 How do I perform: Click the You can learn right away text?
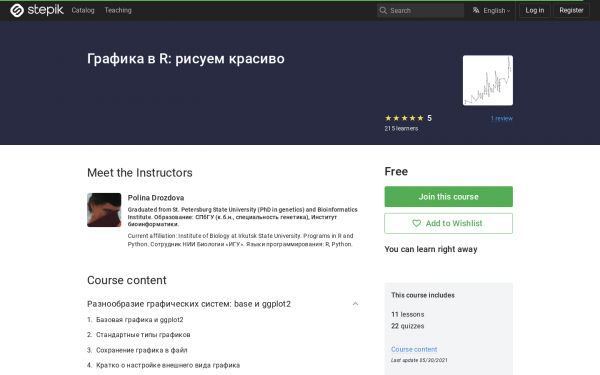(x=431, y=249)
